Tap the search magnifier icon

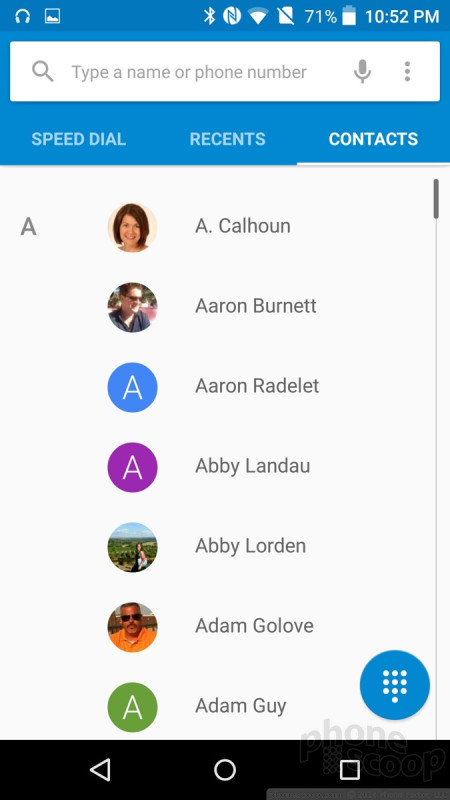(43, 71)
